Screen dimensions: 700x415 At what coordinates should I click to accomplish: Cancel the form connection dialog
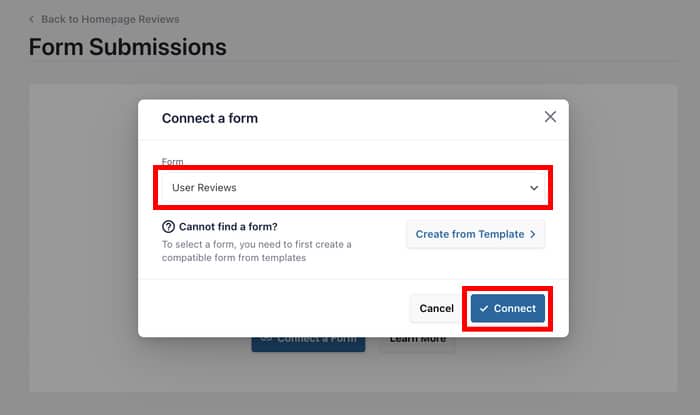tap(436, 308)
